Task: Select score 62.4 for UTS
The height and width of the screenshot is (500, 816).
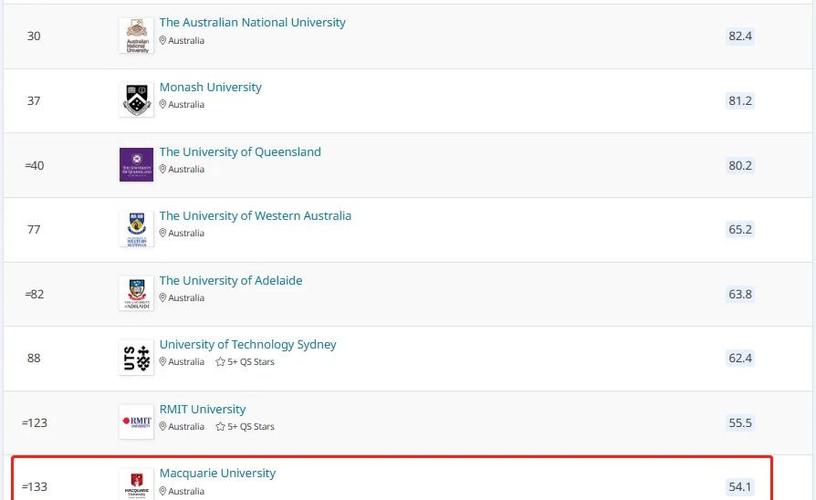Action: (x=740, y=358)
